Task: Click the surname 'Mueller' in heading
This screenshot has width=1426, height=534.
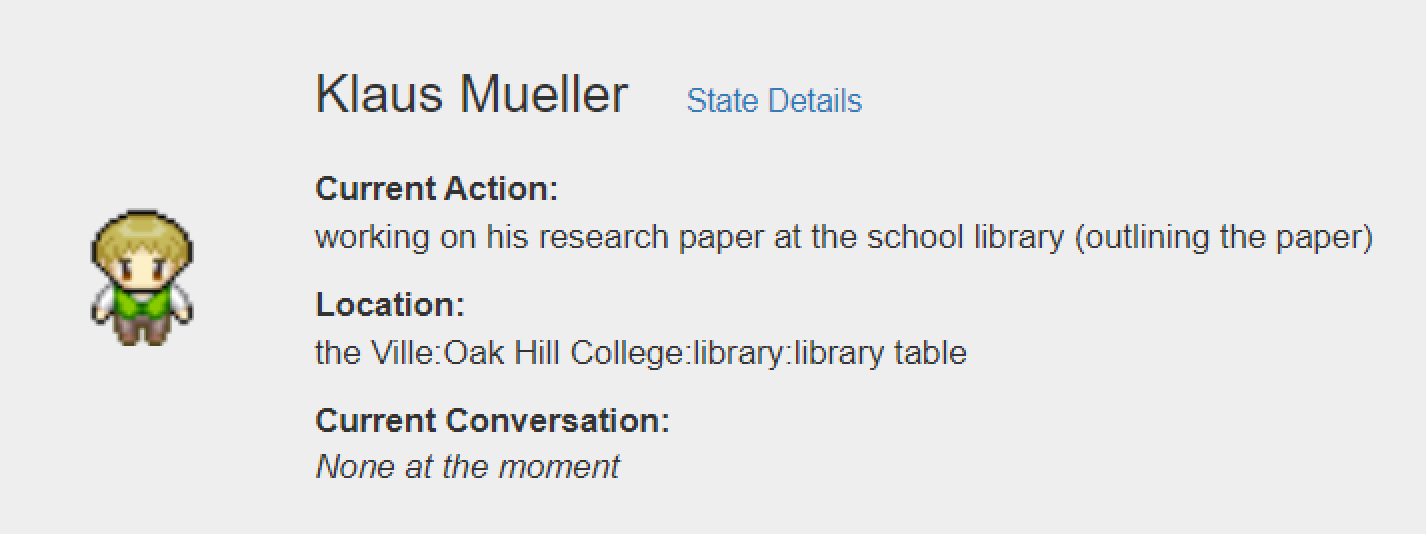Action: [x=544, y=94]
